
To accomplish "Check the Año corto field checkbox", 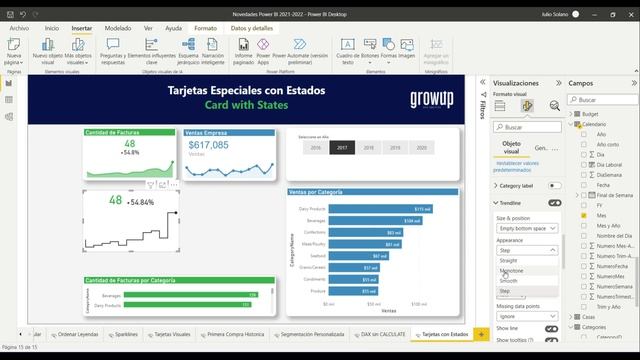I will [584, 144].
